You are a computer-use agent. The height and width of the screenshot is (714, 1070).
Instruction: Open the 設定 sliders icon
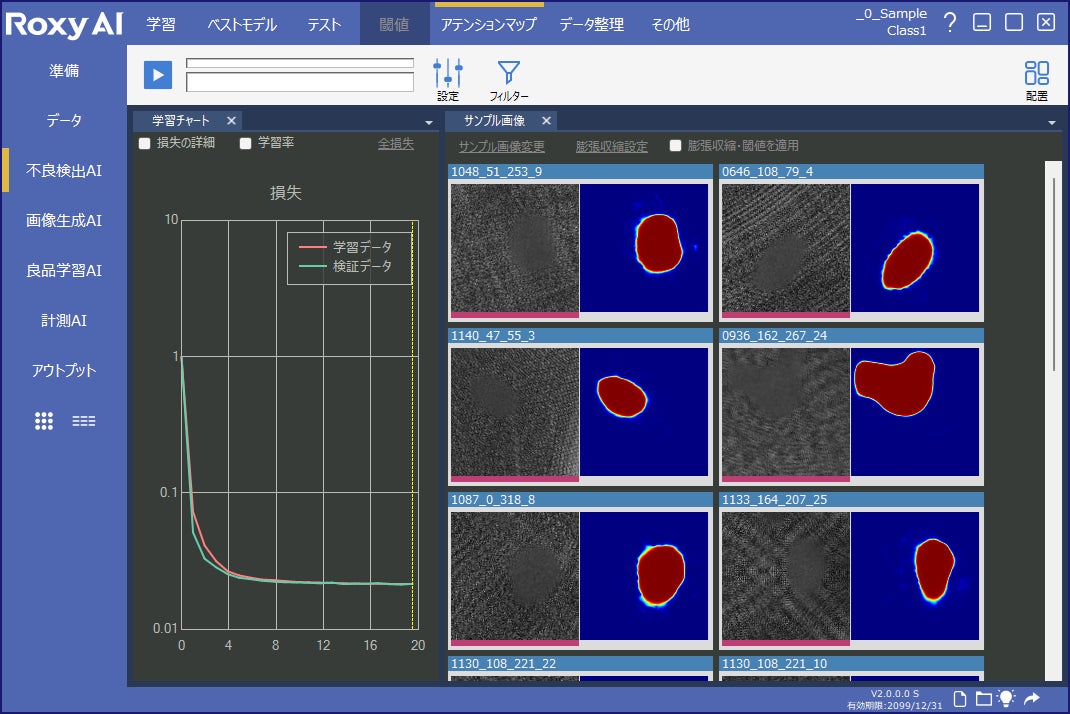tap(448, 74)
